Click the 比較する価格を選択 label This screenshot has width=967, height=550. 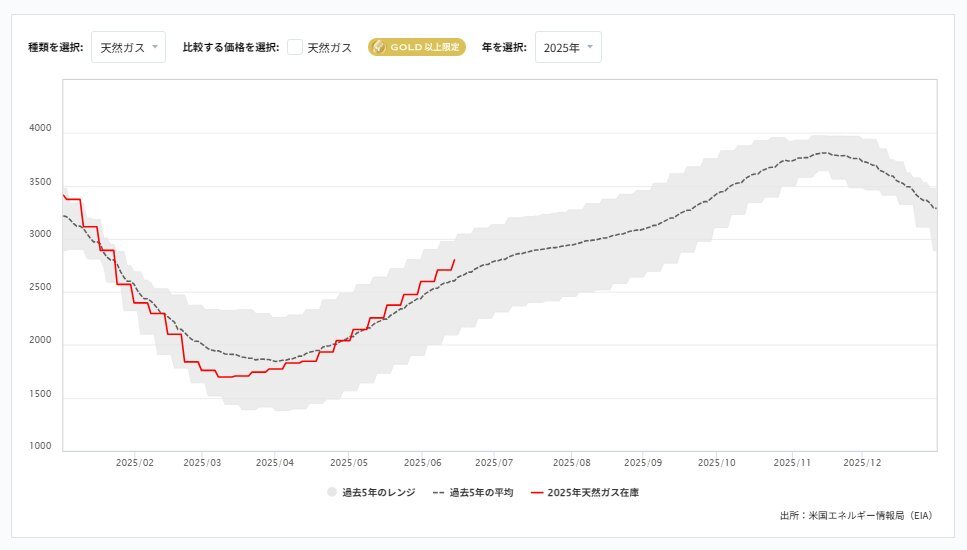coord(231,47)
